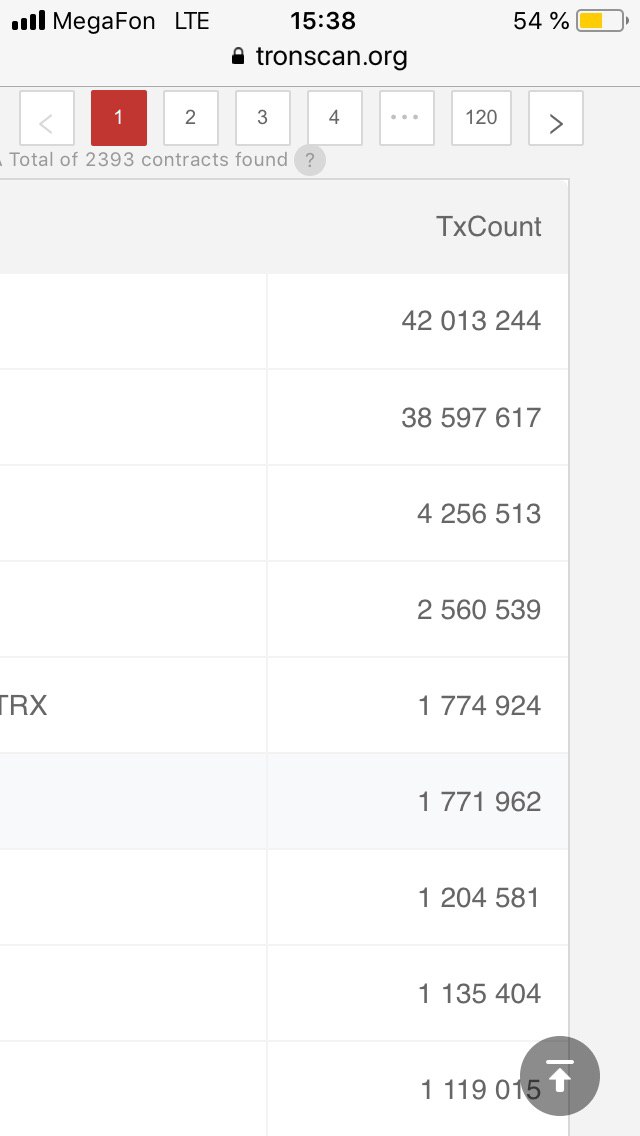
Task: Select the row with 42 013 244 transactions
Action: click(283, 321)
